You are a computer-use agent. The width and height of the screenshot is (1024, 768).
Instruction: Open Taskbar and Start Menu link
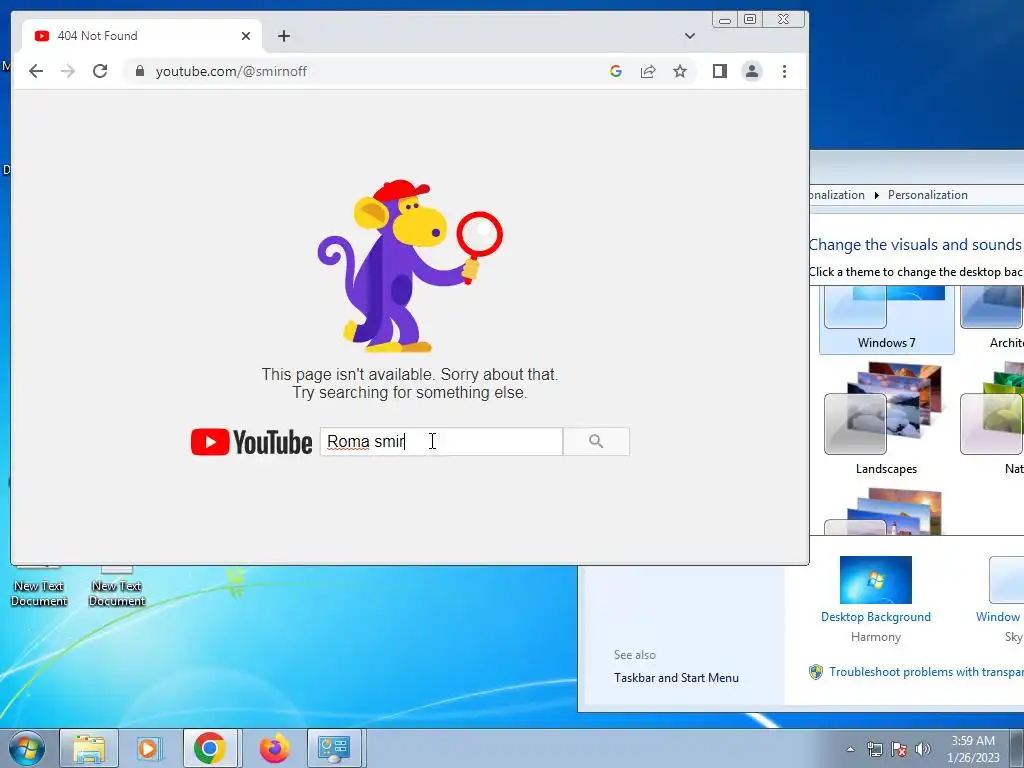tap(676, 678)
